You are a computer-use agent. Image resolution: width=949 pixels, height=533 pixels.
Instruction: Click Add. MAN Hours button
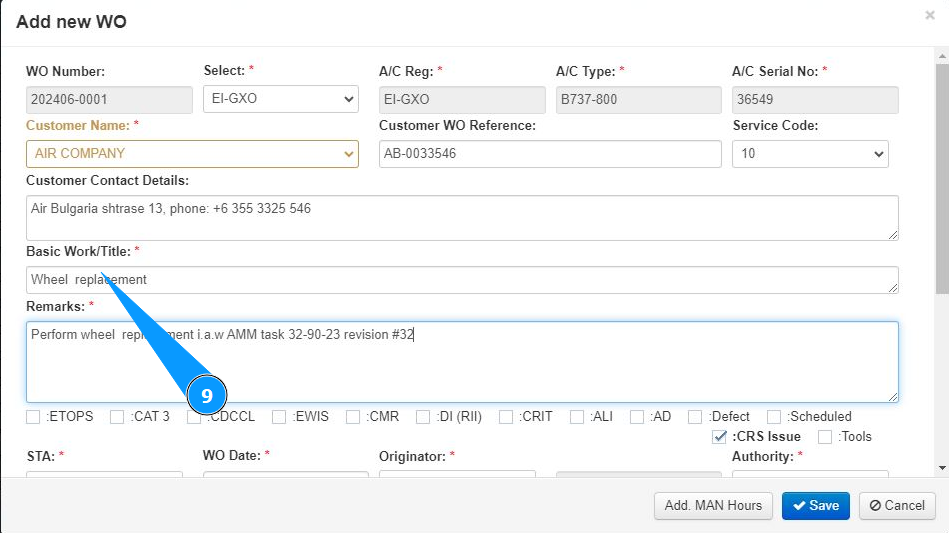pos(713,505)
